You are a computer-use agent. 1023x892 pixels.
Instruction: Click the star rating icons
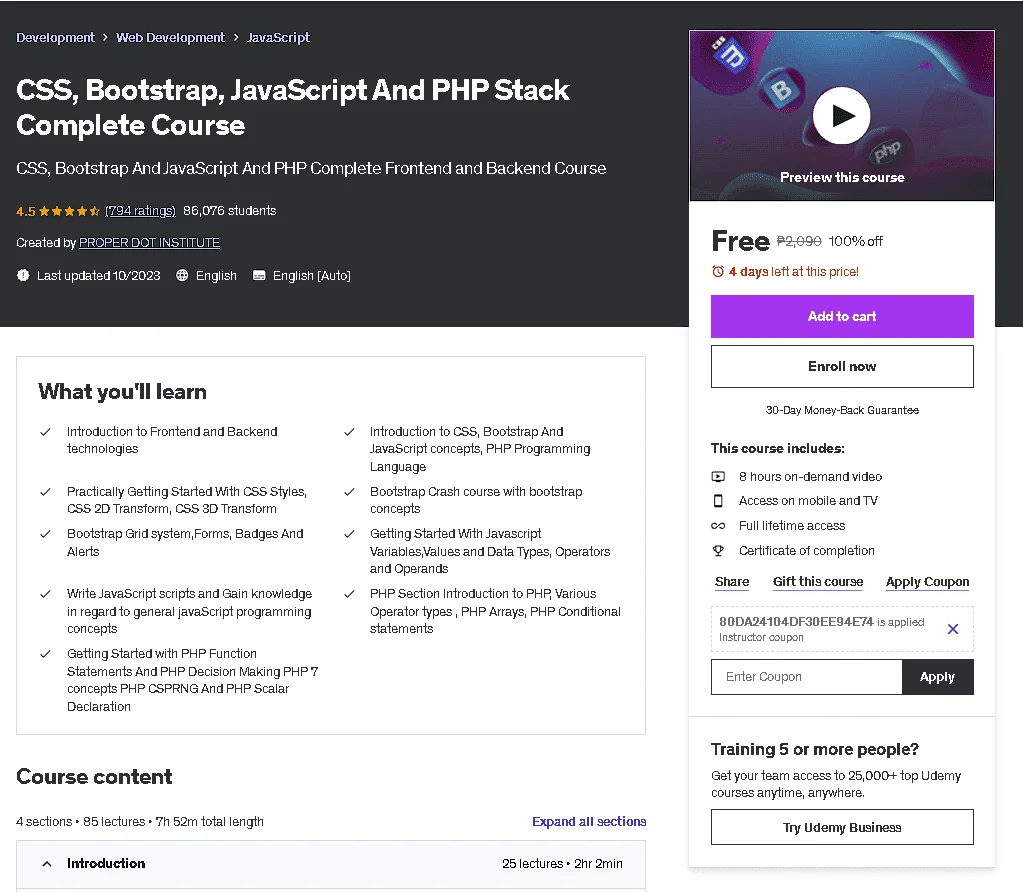(69, 211)
